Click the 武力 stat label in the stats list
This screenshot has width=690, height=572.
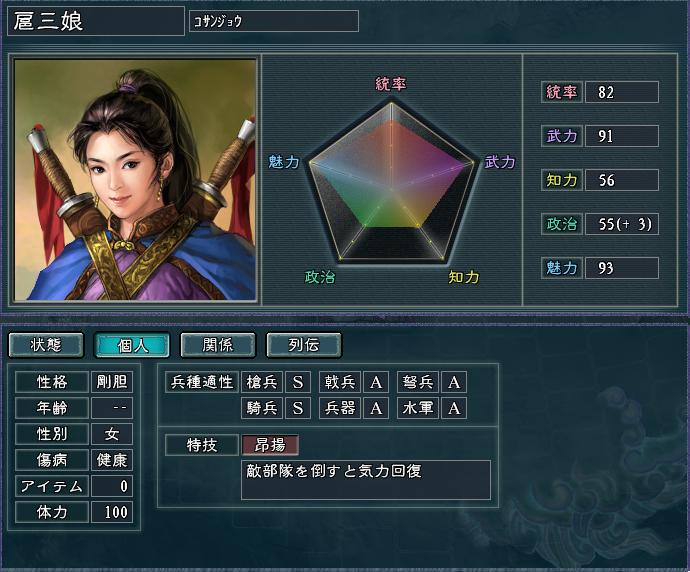click(x=562, y=136)
